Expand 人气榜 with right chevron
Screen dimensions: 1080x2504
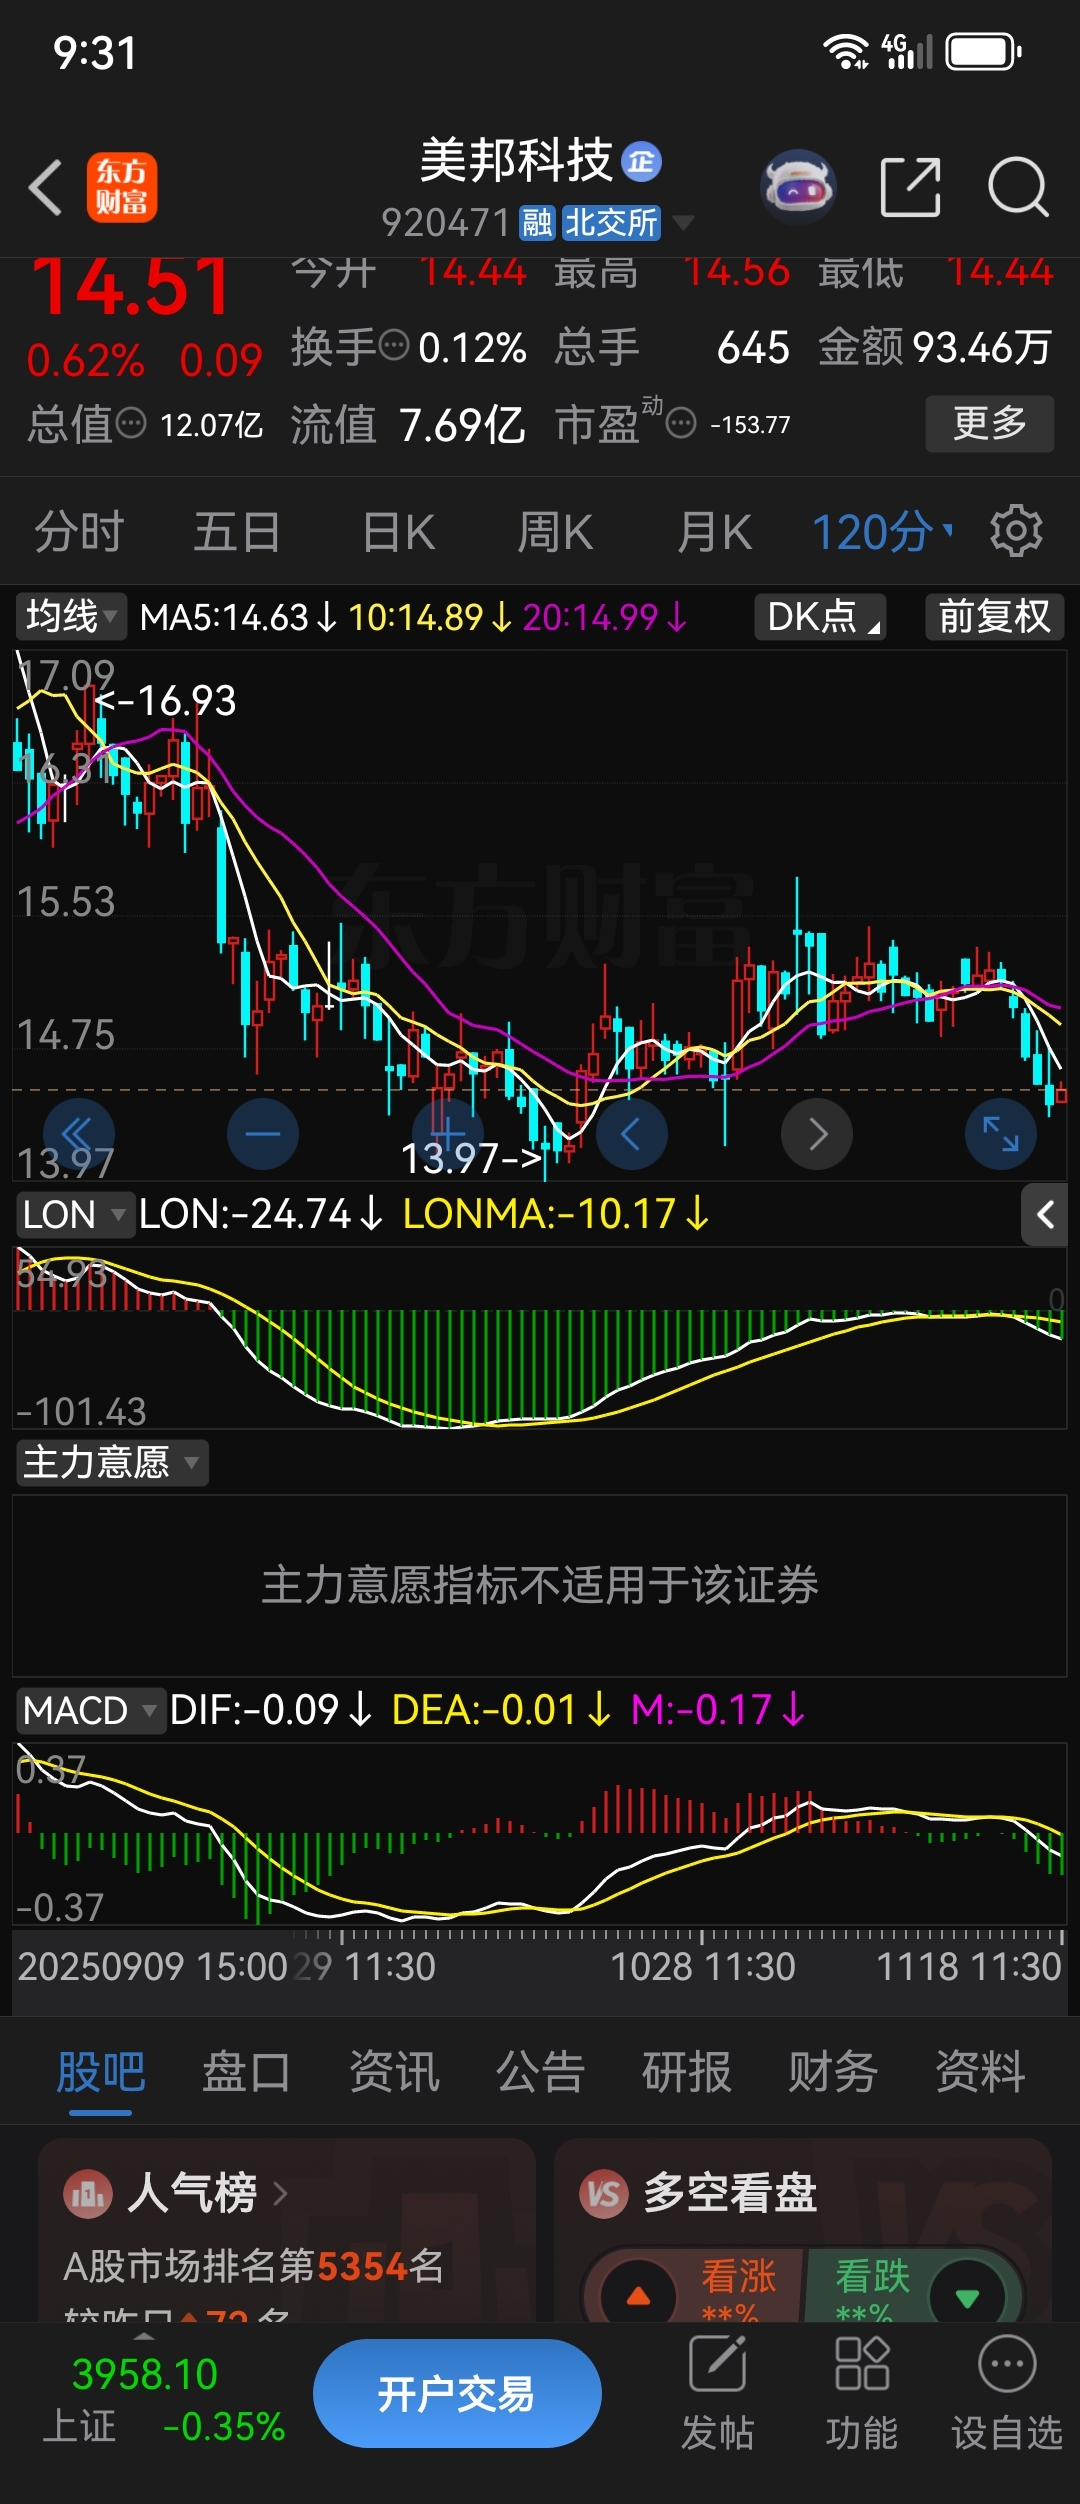click(280, 2193)
